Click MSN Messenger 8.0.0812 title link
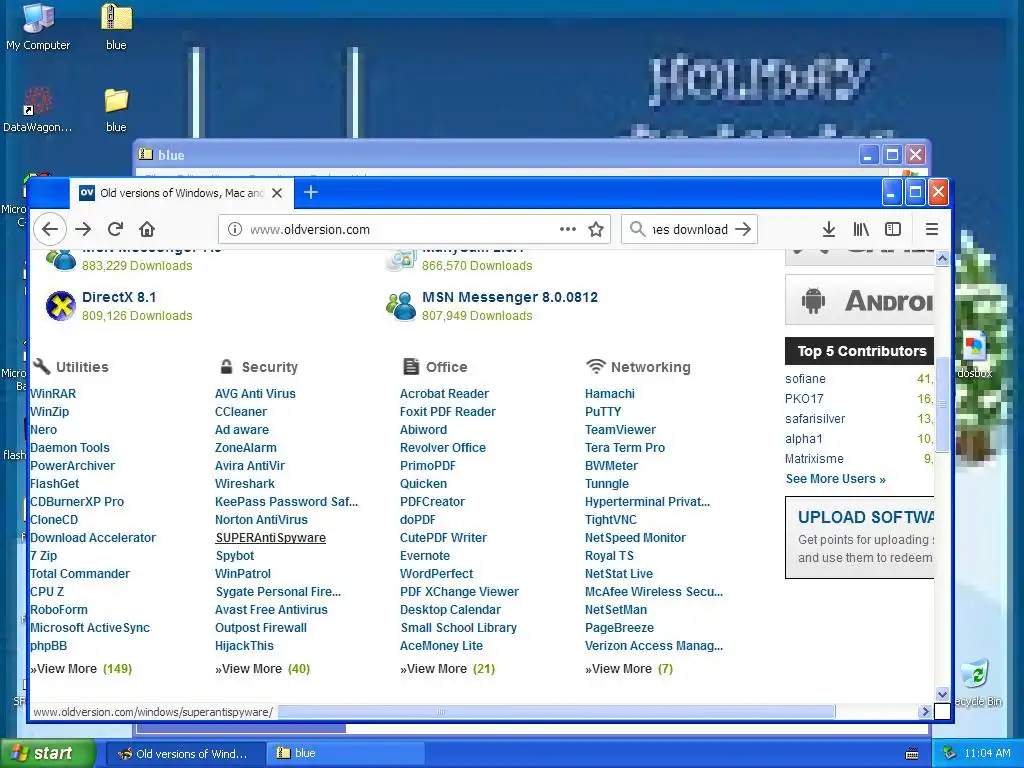 pos(509,297)
